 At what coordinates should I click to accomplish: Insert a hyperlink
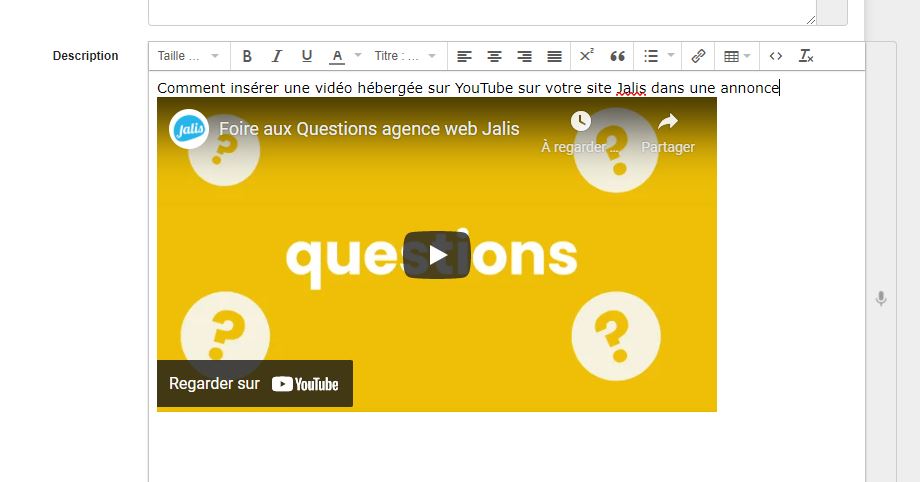(698, 56)
